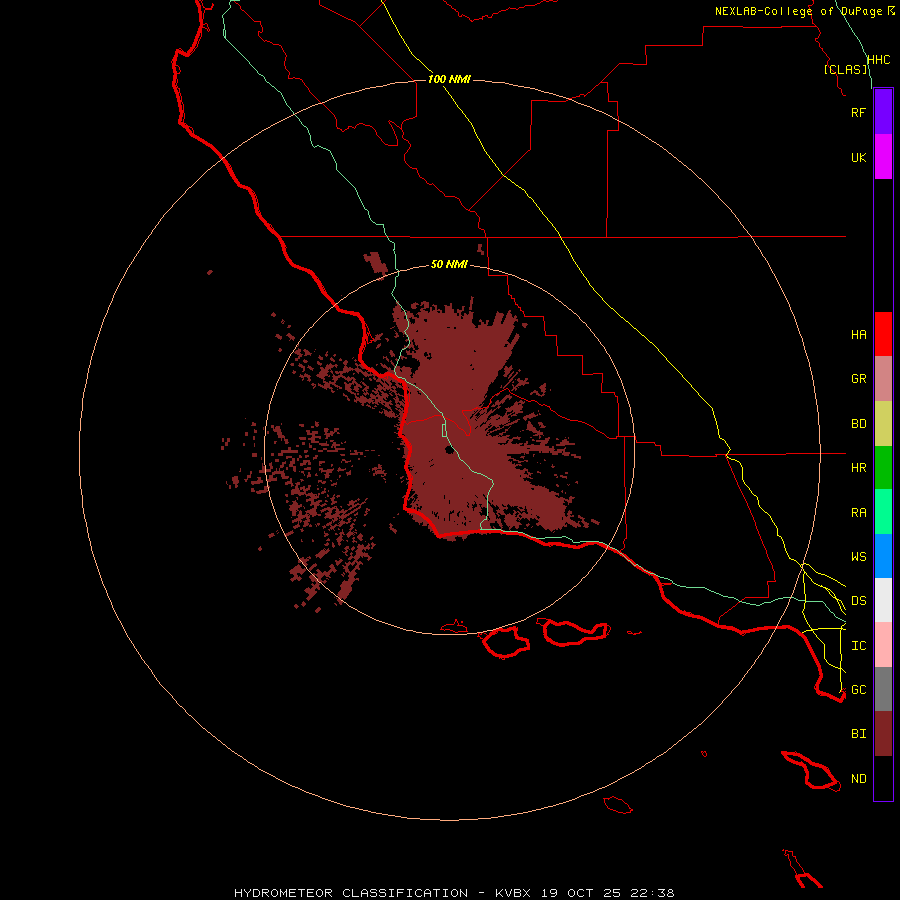Image resolution: width=900 pixels, height=900 pixels.
Task: Click the HR legend label
Action: 858,467
